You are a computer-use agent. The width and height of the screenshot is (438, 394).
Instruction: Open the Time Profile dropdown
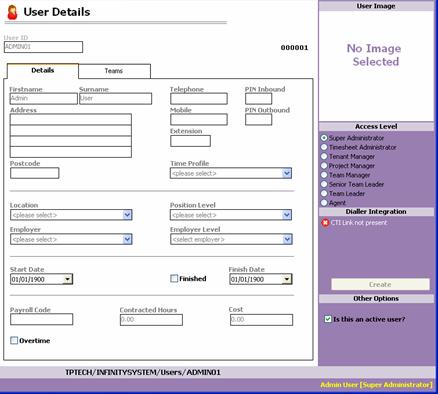(287, 173)
